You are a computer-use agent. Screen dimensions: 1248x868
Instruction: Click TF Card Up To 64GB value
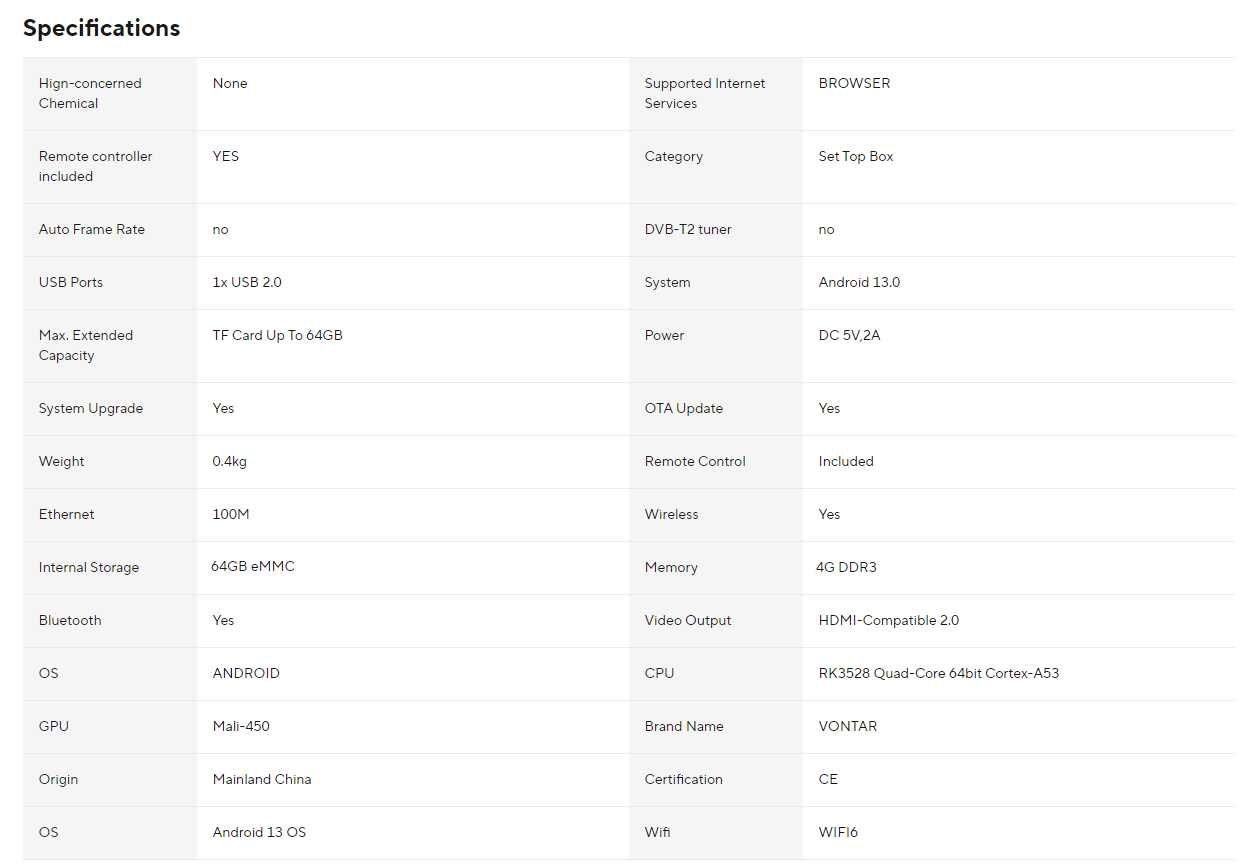277,335
